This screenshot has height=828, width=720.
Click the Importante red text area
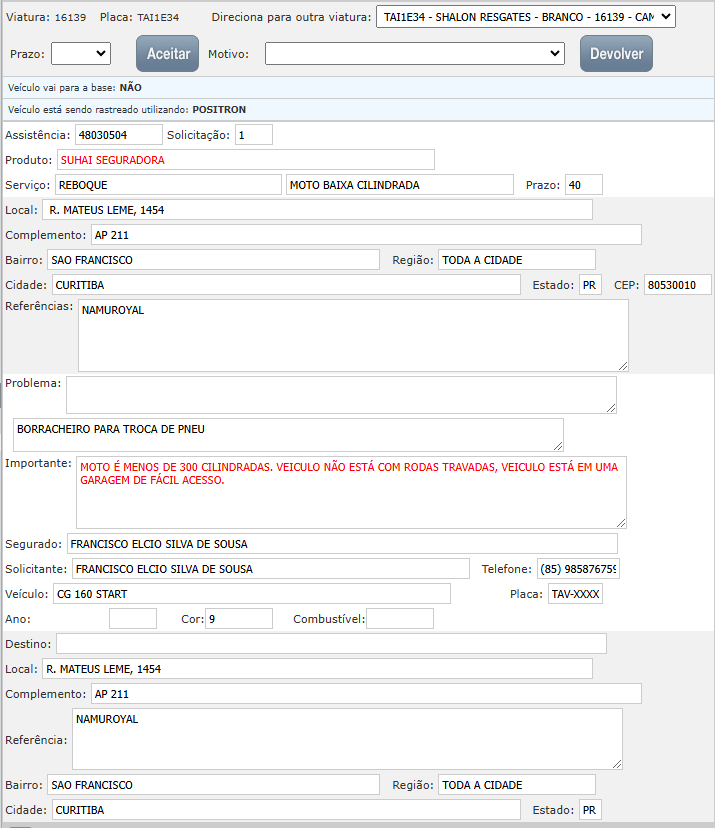click(x=351, y=492)
